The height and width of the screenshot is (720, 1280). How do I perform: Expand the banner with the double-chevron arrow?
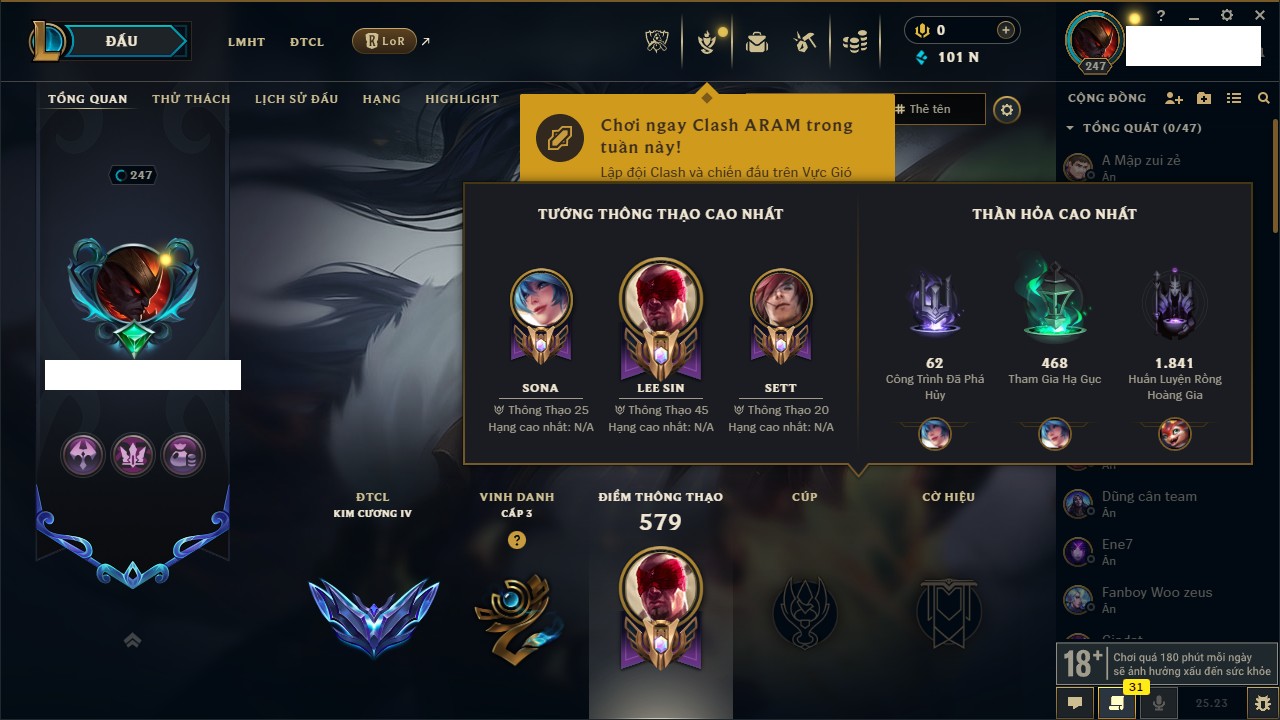coord(132,640)
